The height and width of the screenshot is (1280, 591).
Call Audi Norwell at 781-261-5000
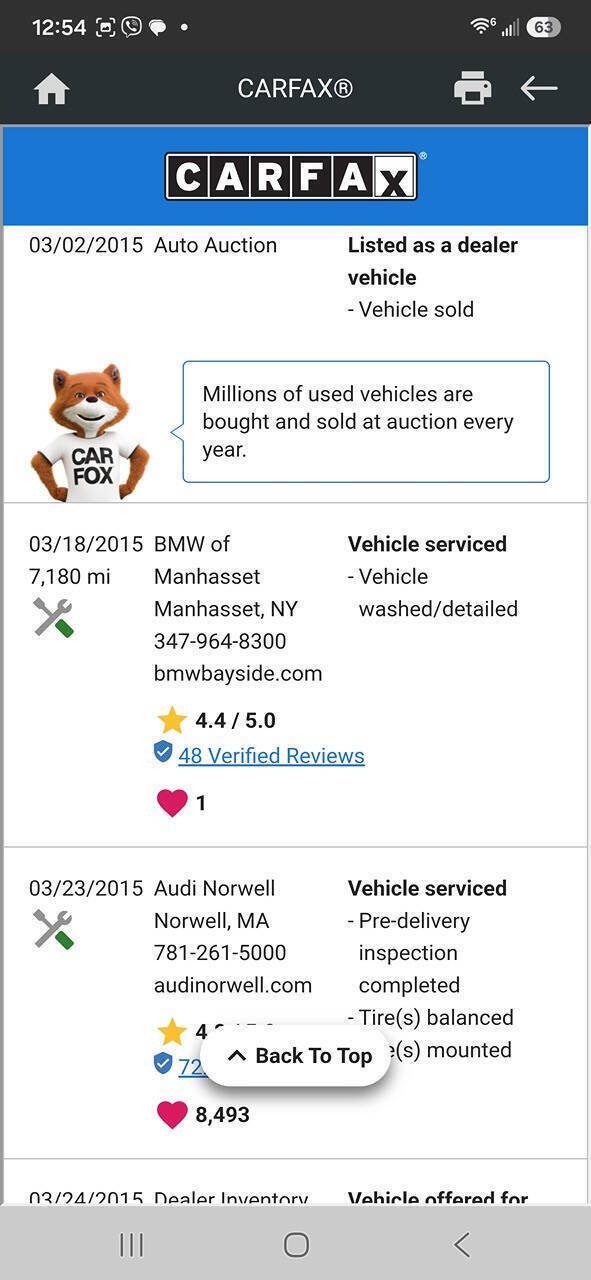tap(220, 953)
